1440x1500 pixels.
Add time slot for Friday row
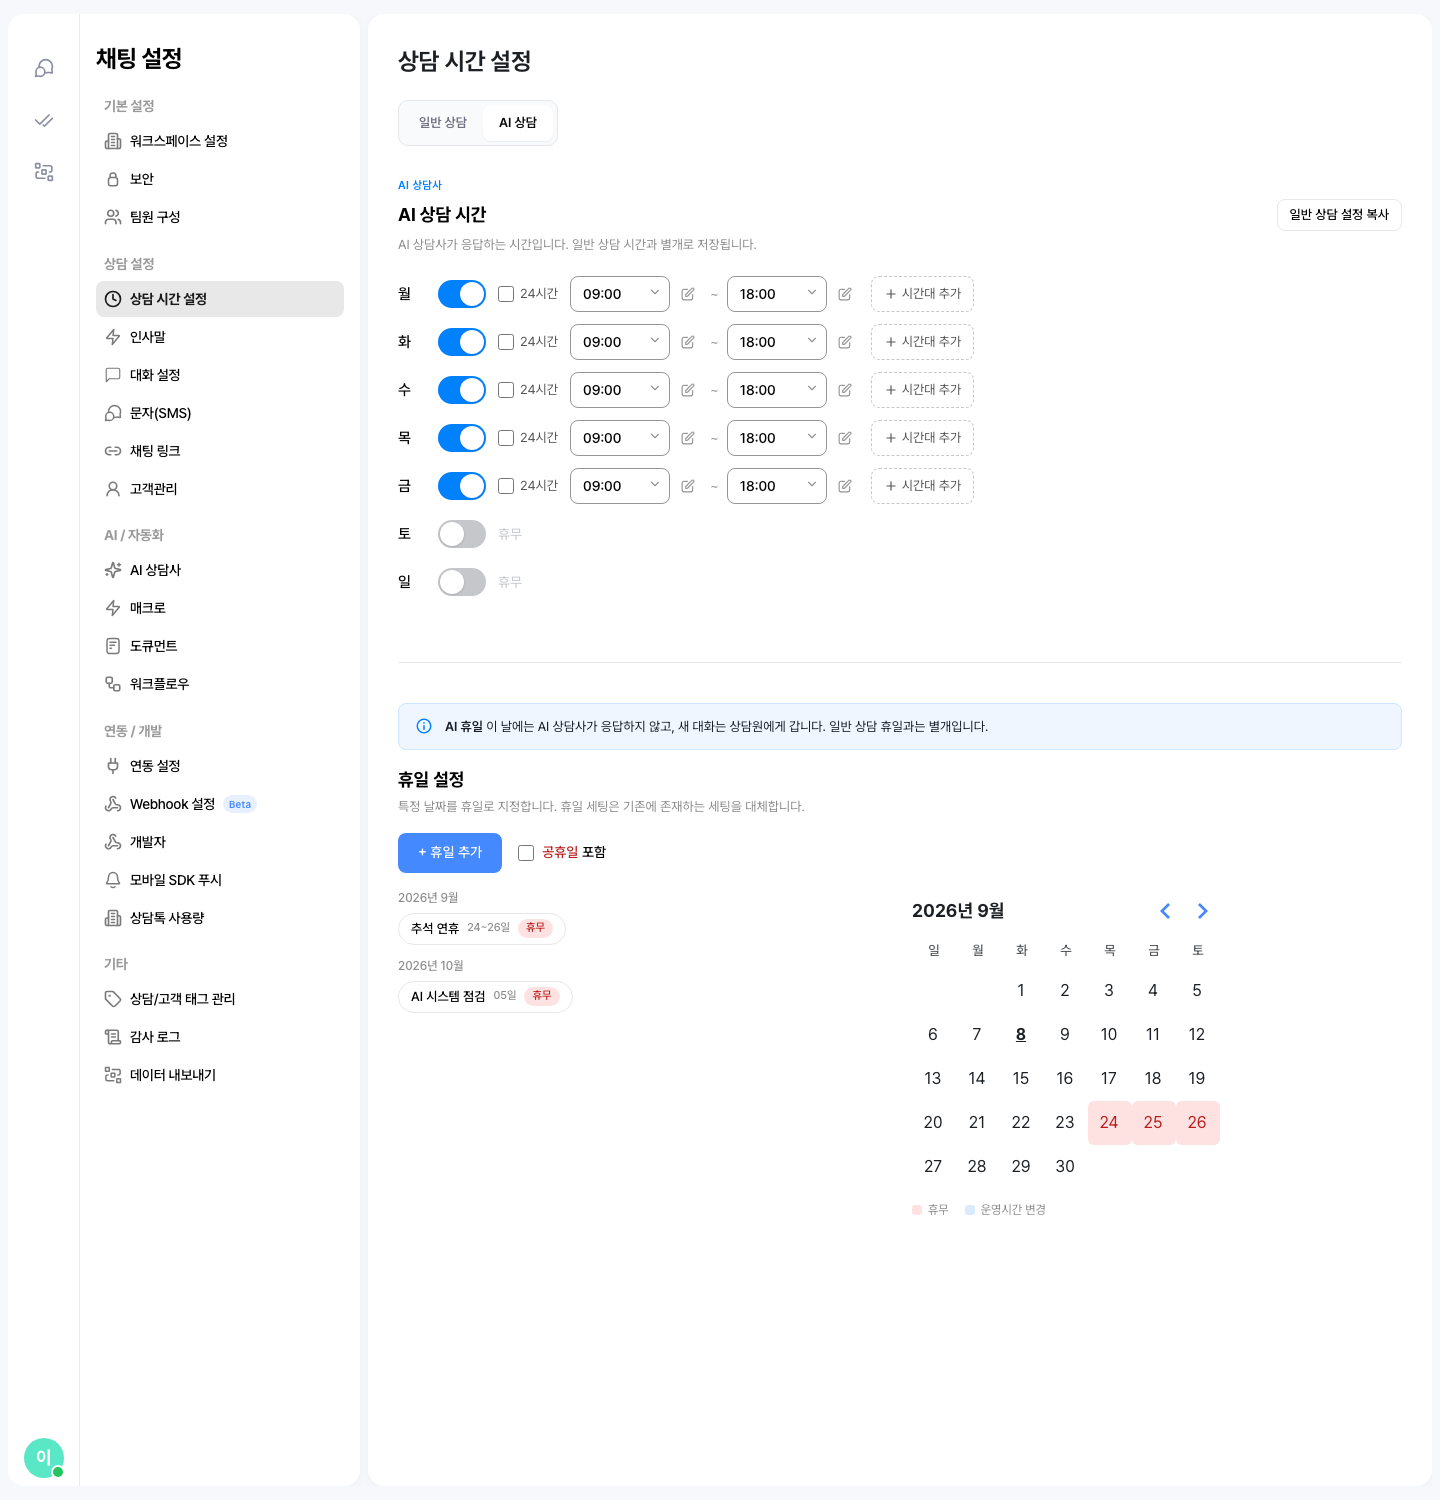click(x=922, y=486)
